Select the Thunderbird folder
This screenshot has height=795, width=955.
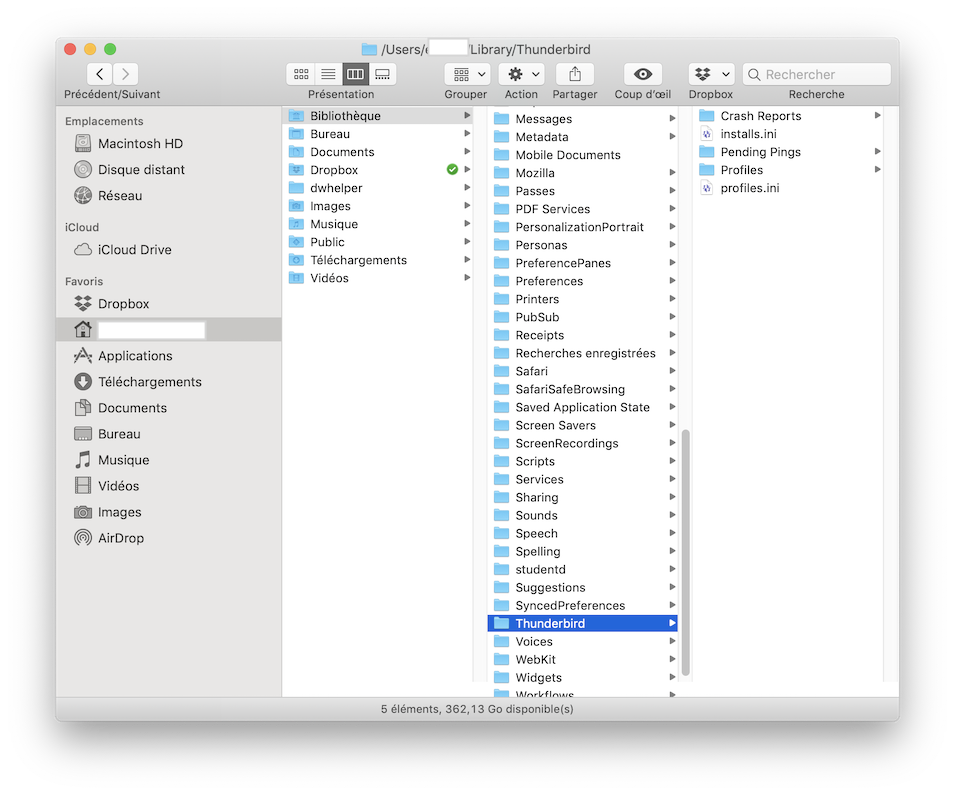582,623
